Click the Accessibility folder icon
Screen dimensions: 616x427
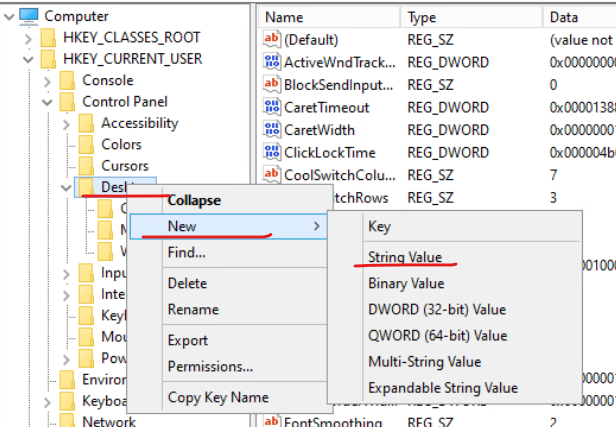86,123
